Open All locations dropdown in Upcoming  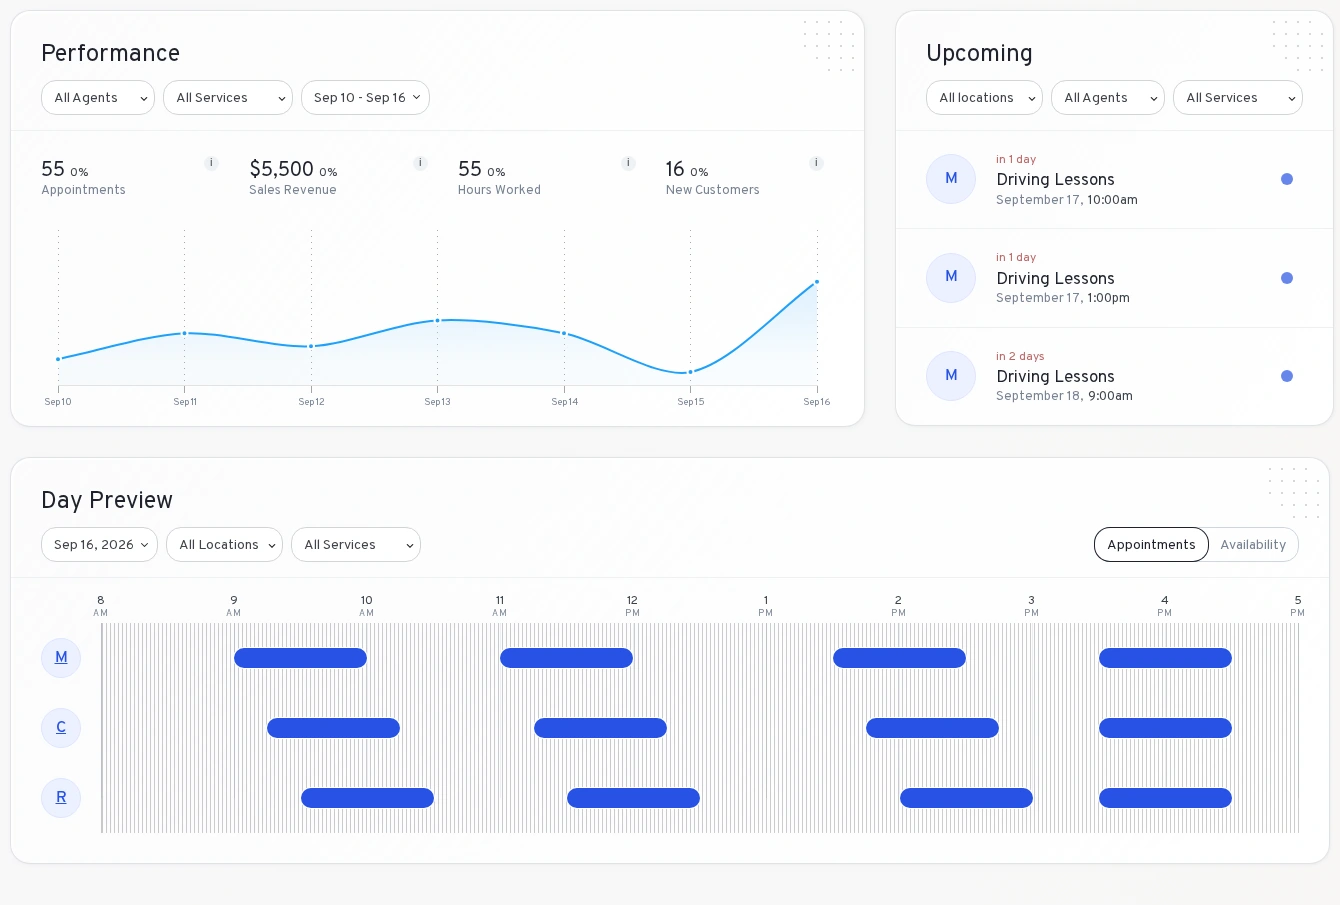984,98
